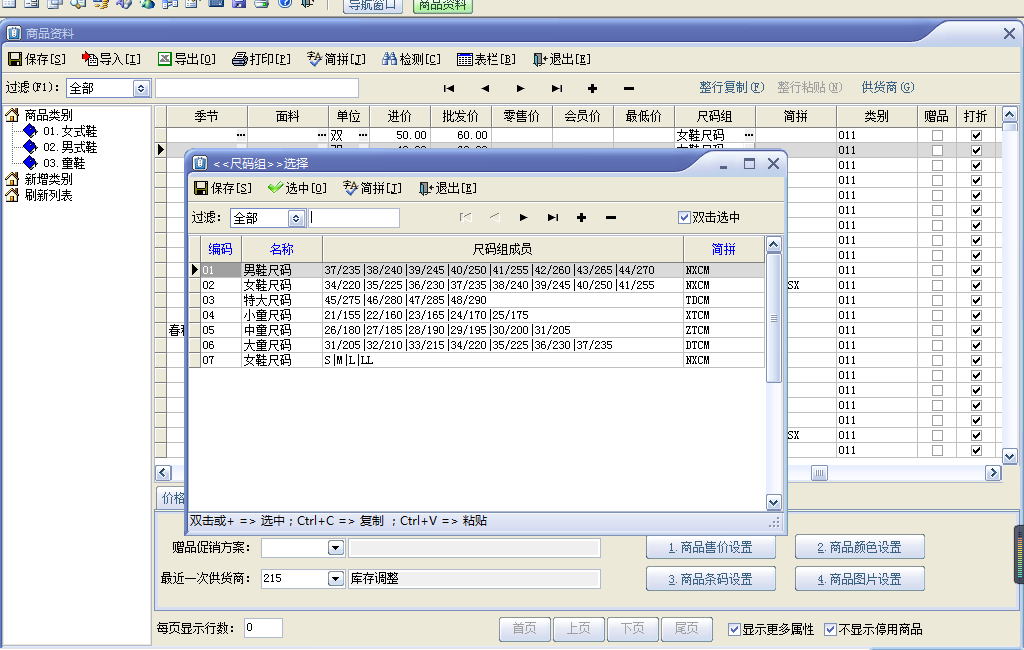Screen dimensions: 1024x650
Task: Click main grid horizontal scrollbar thumb
Action: (x=819, y=473)
